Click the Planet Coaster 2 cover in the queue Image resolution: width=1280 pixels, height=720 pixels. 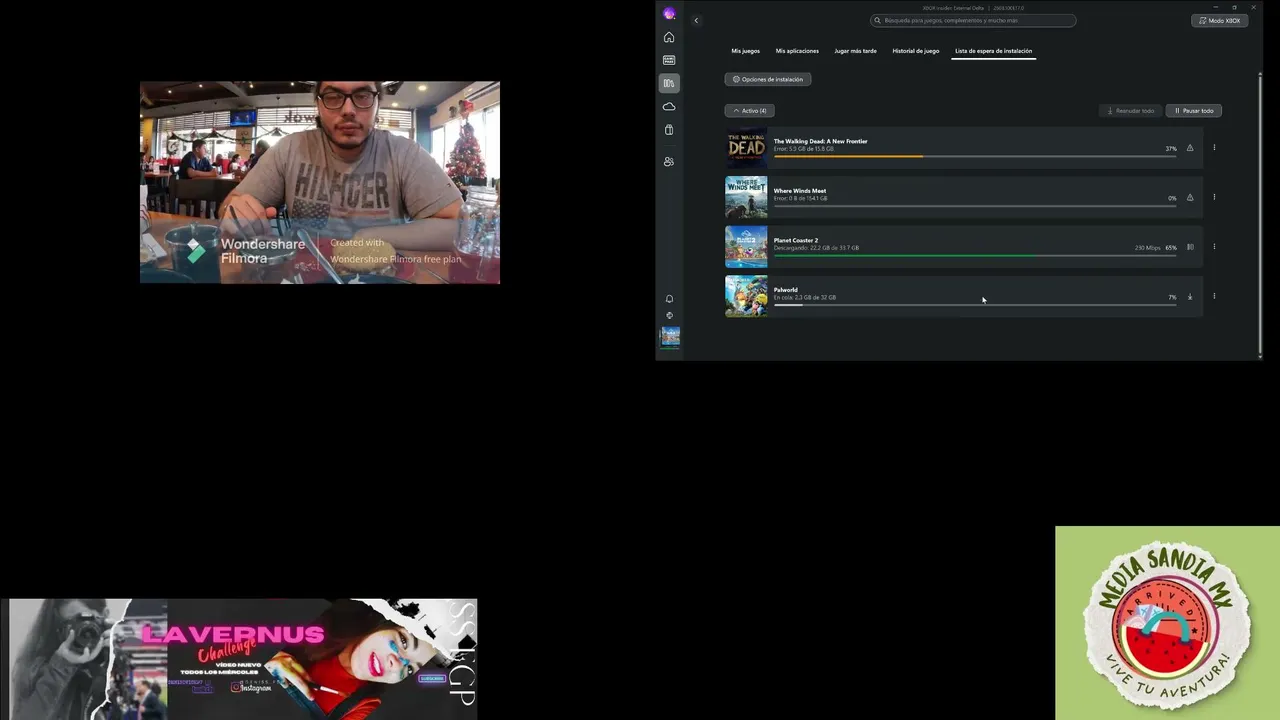[x=746, y=247]
